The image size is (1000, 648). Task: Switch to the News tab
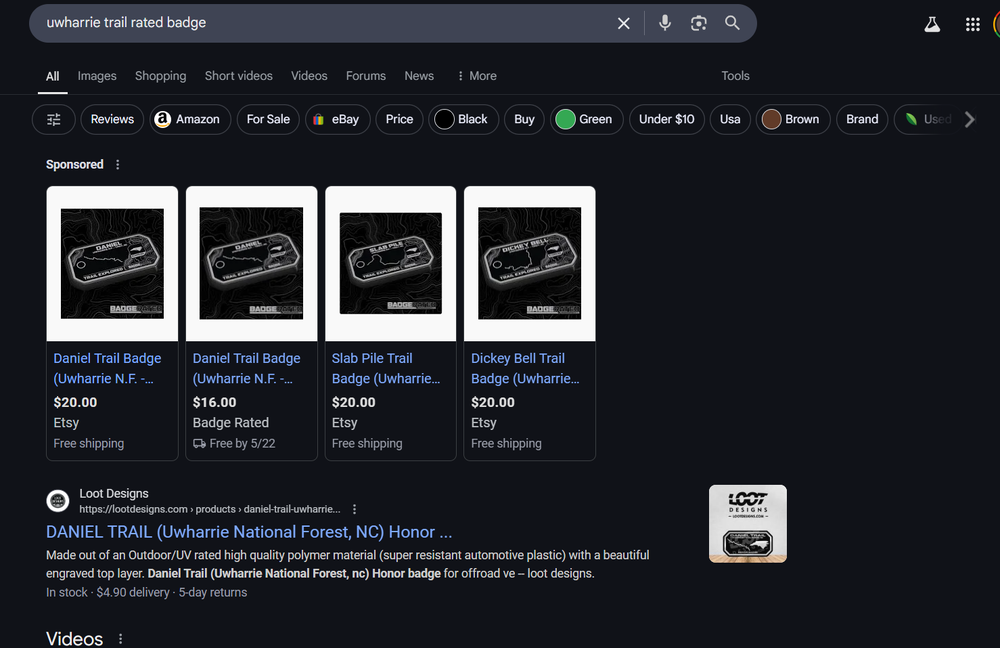[x=419, y=76]
